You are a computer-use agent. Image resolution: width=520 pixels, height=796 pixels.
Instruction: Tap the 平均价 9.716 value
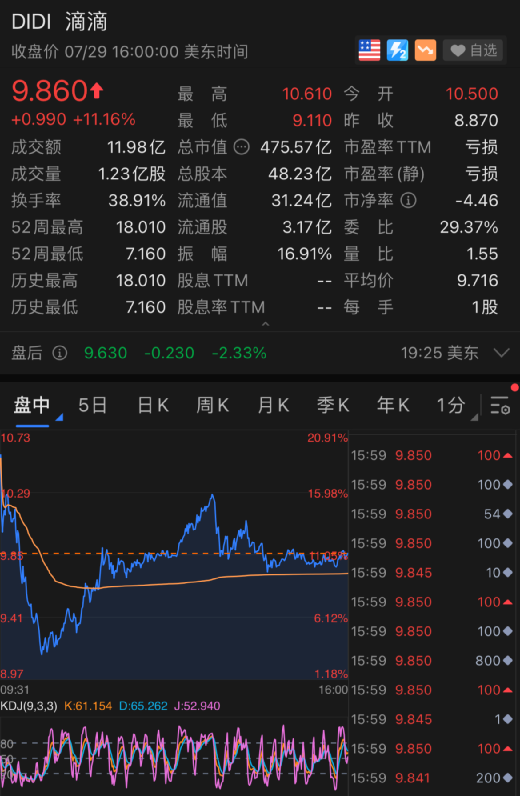[477, 280]
